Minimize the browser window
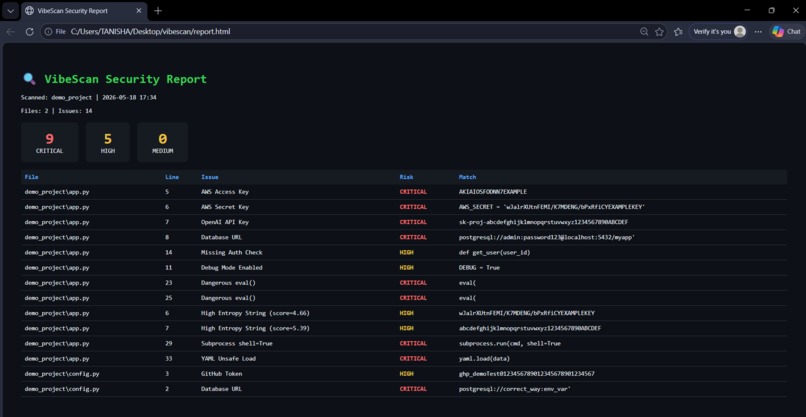Image resolution: width=806 pixels, height=417 pixels. point(747,10)
